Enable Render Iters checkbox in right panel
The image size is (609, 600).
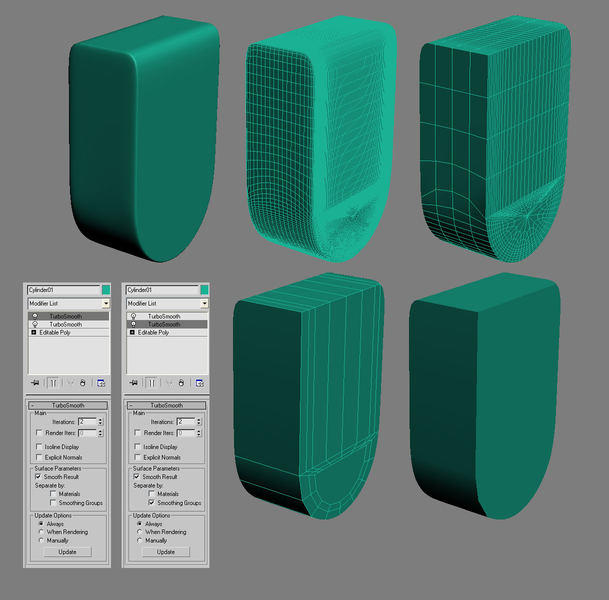137,432
